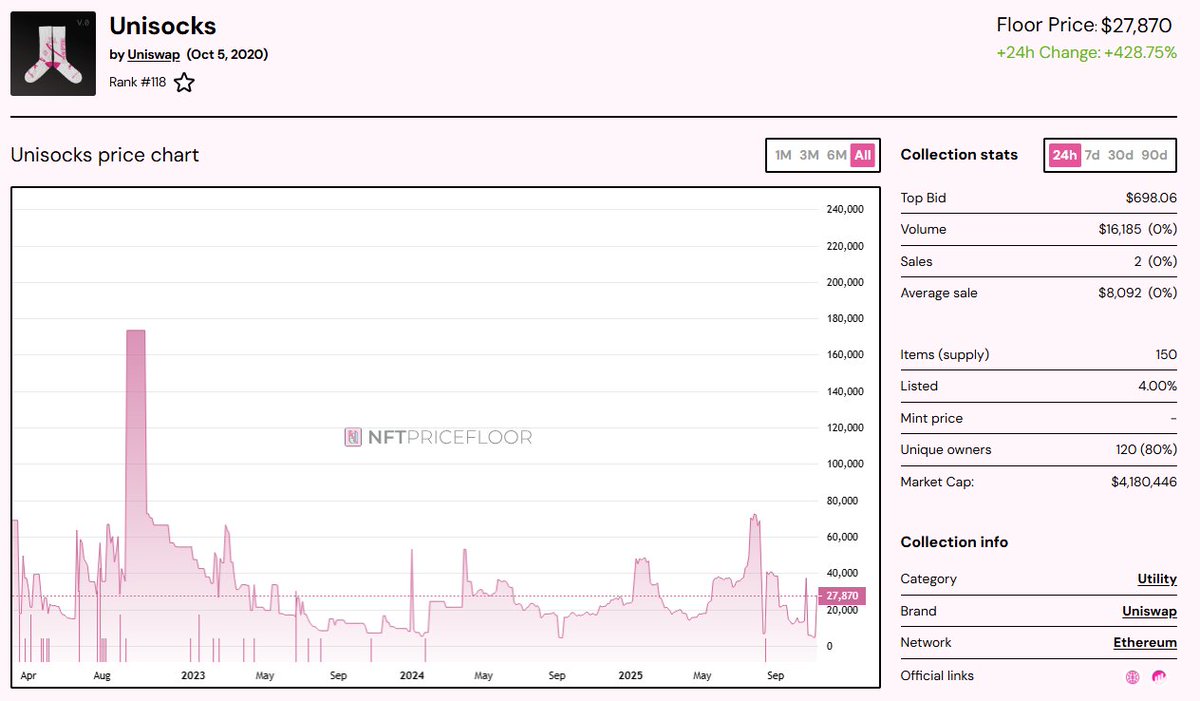The height and width of the screenshot is (701, 1200).
Task: Click the 2024 label on chart time axis
Action: coord(412,676)
